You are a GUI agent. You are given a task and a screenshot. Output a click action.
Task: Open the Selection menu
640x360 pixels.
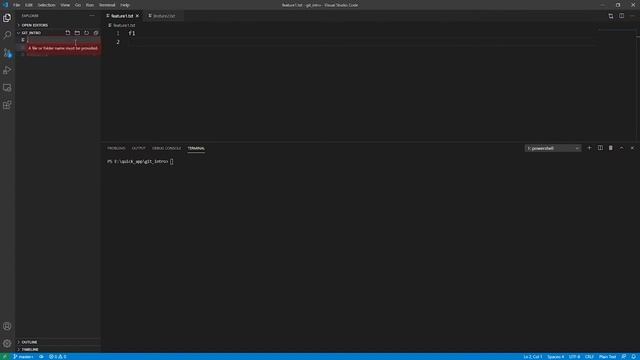tap(46, 5)
